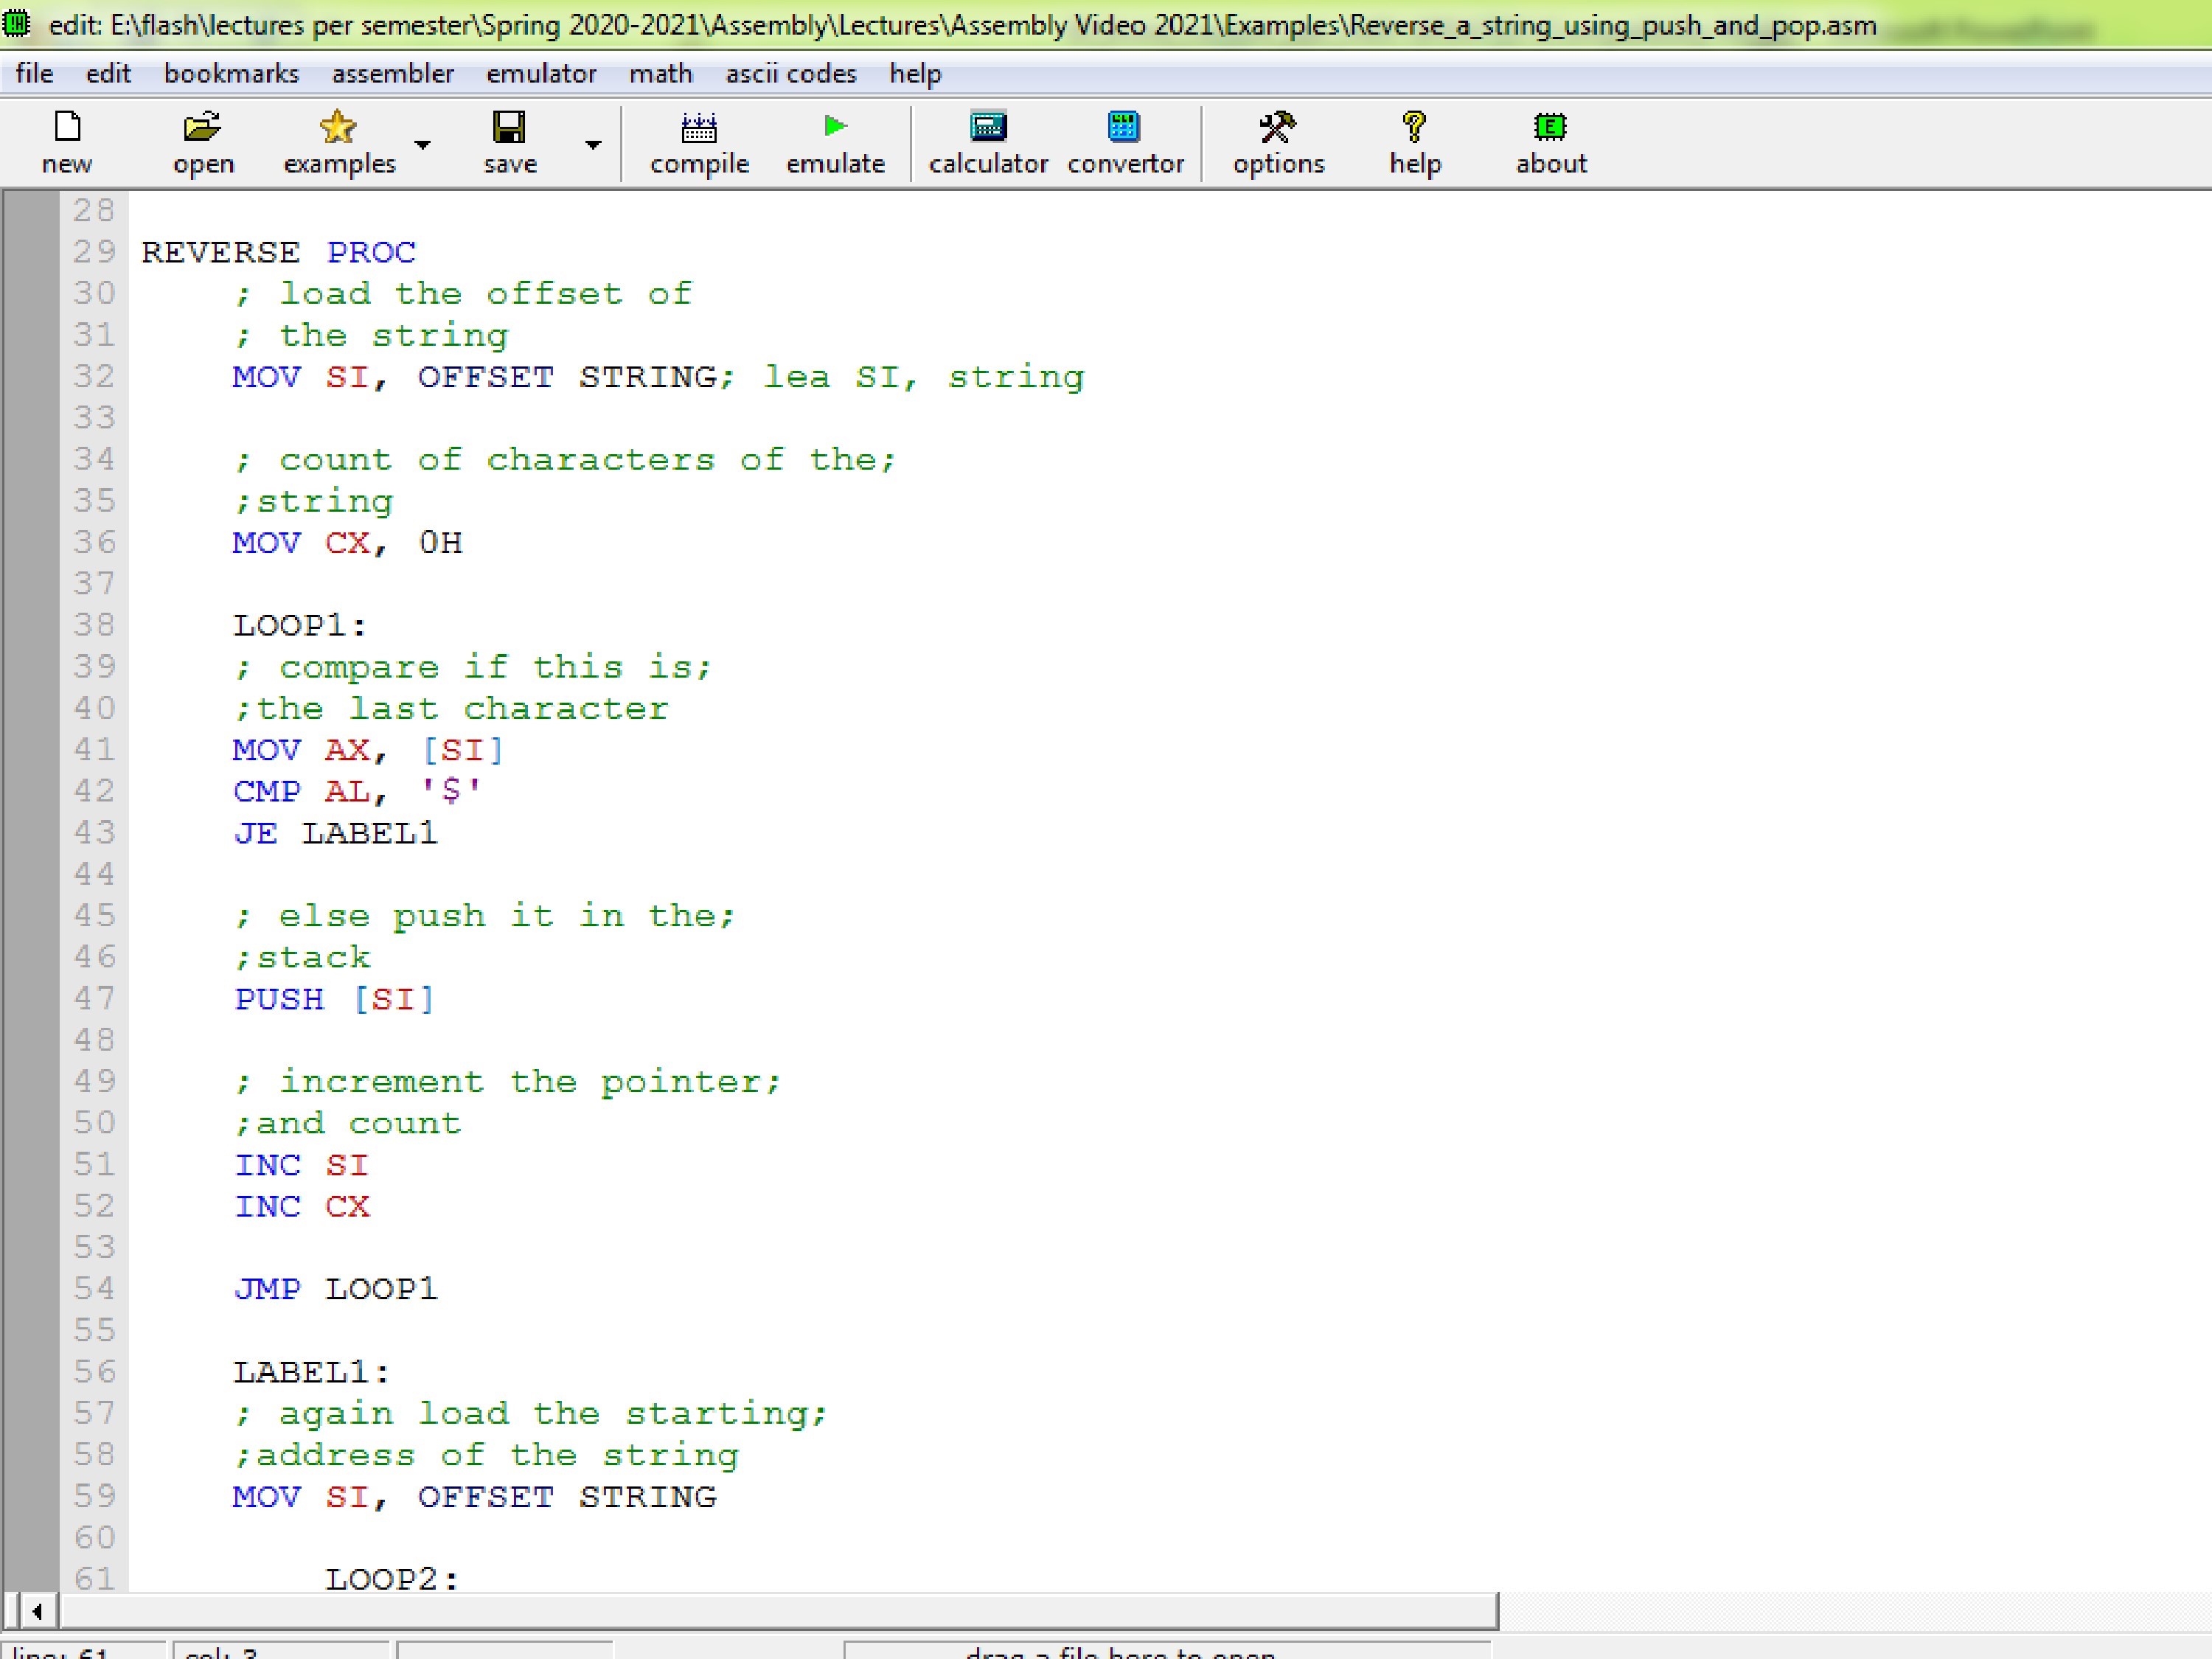Click the comment '; compare if this is;'
Screen dimensions: 2212x1659
(473, 667)
